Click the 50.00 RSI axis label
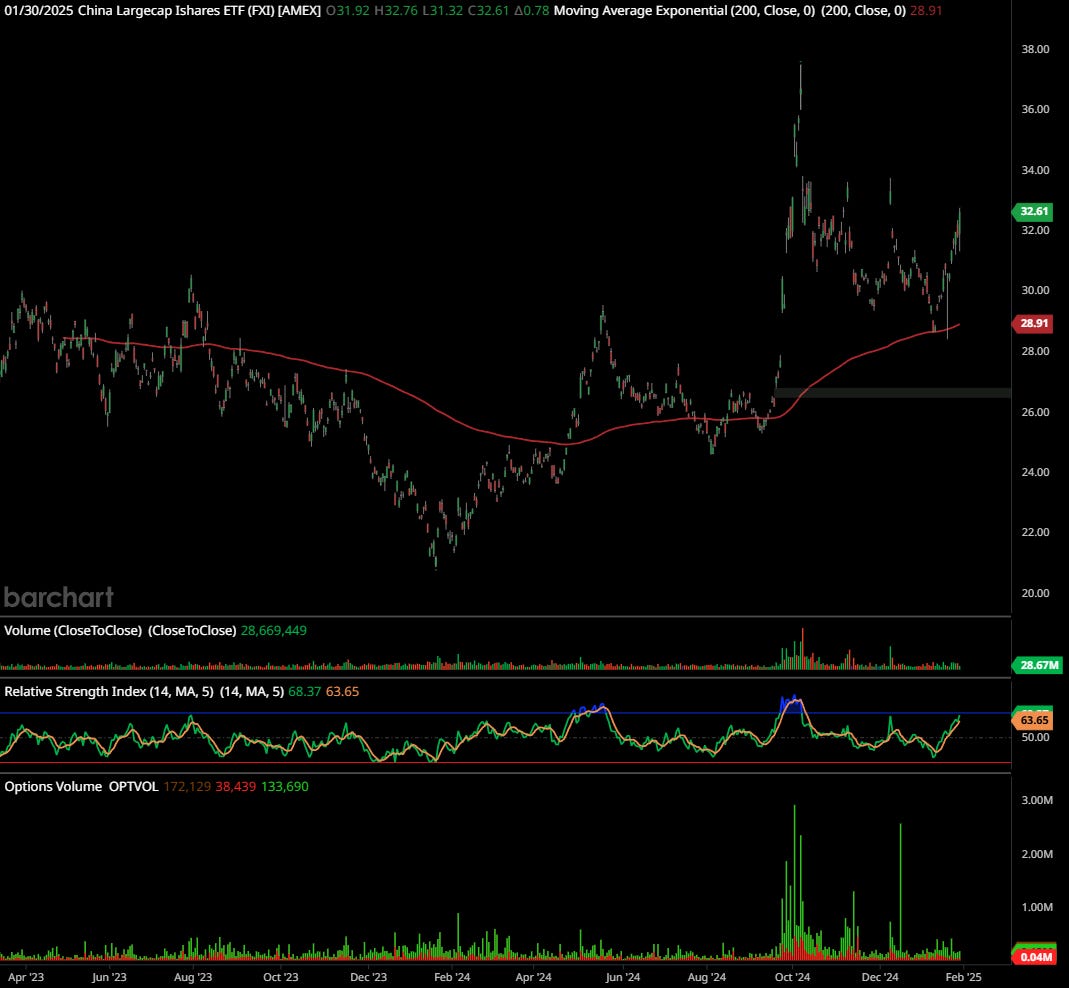 (1035, 737)
